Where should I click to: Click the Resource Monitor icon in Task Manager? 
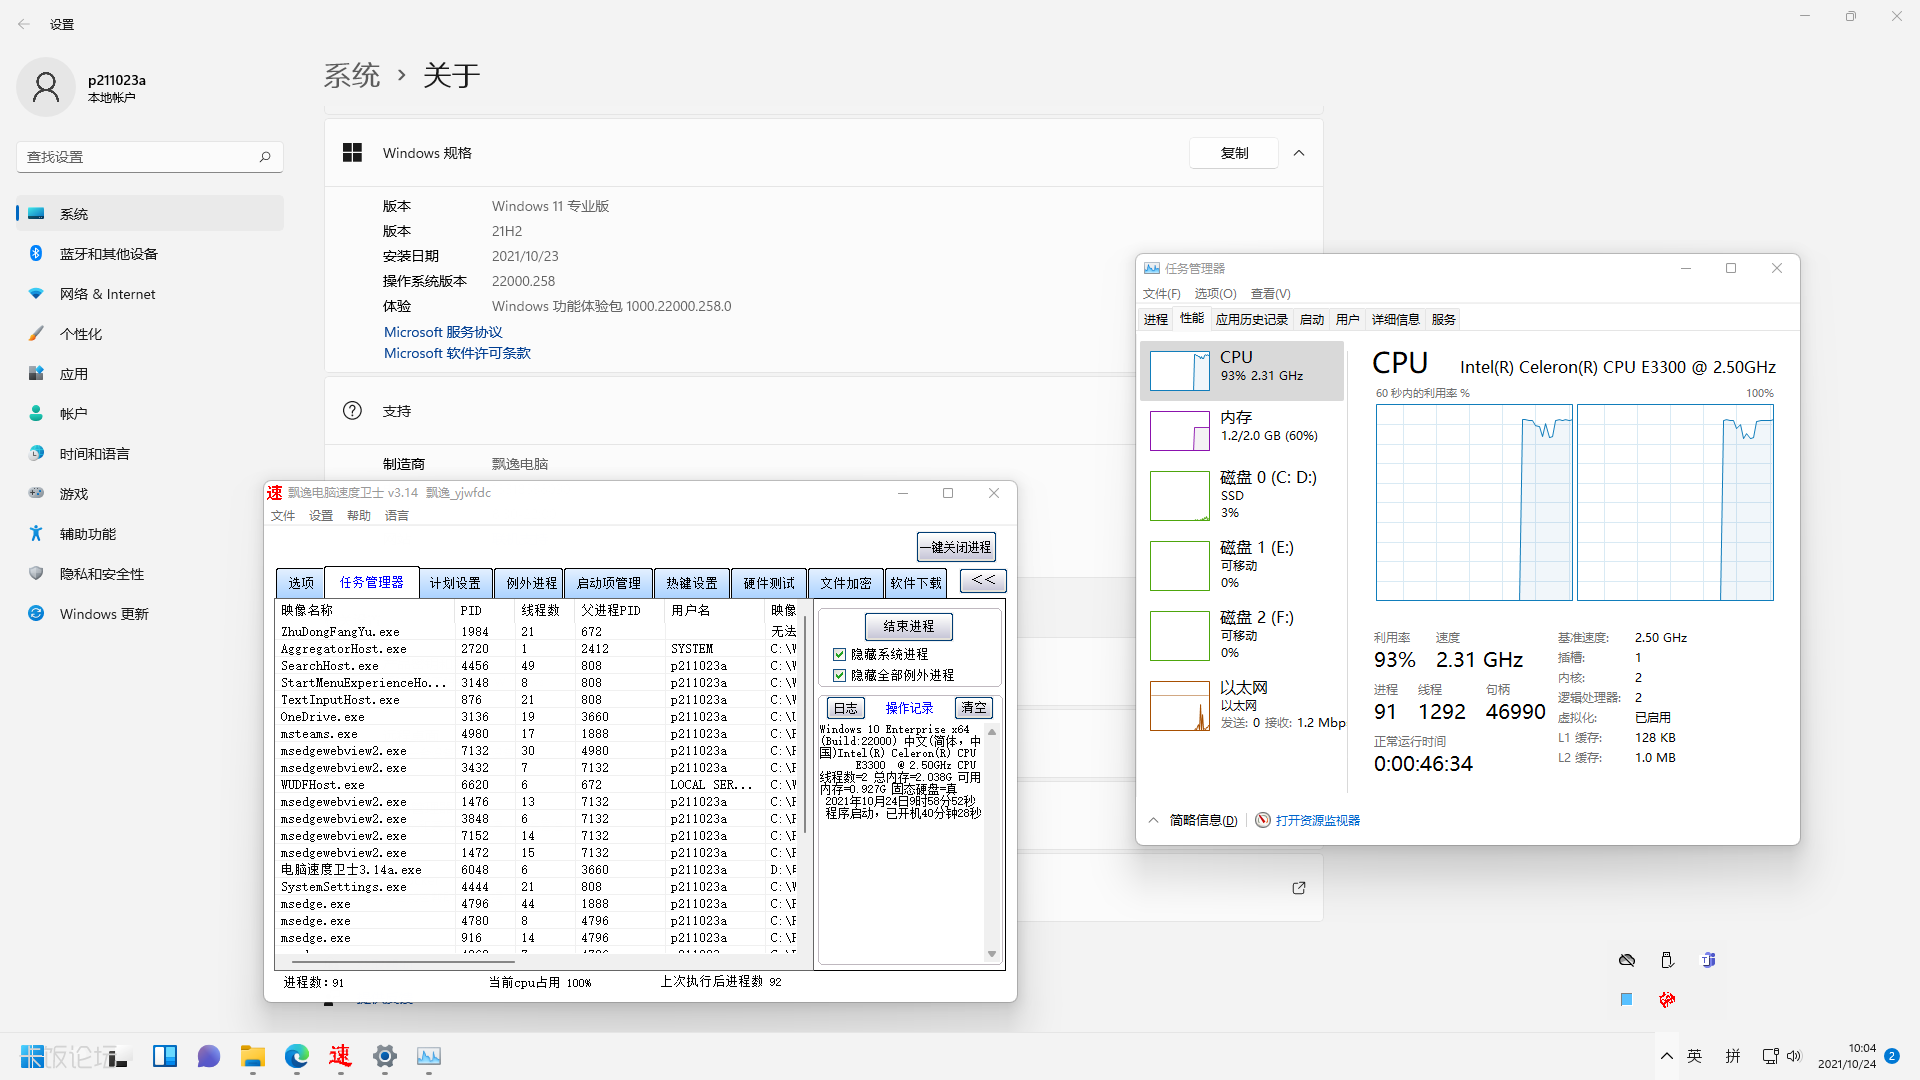1263,820
